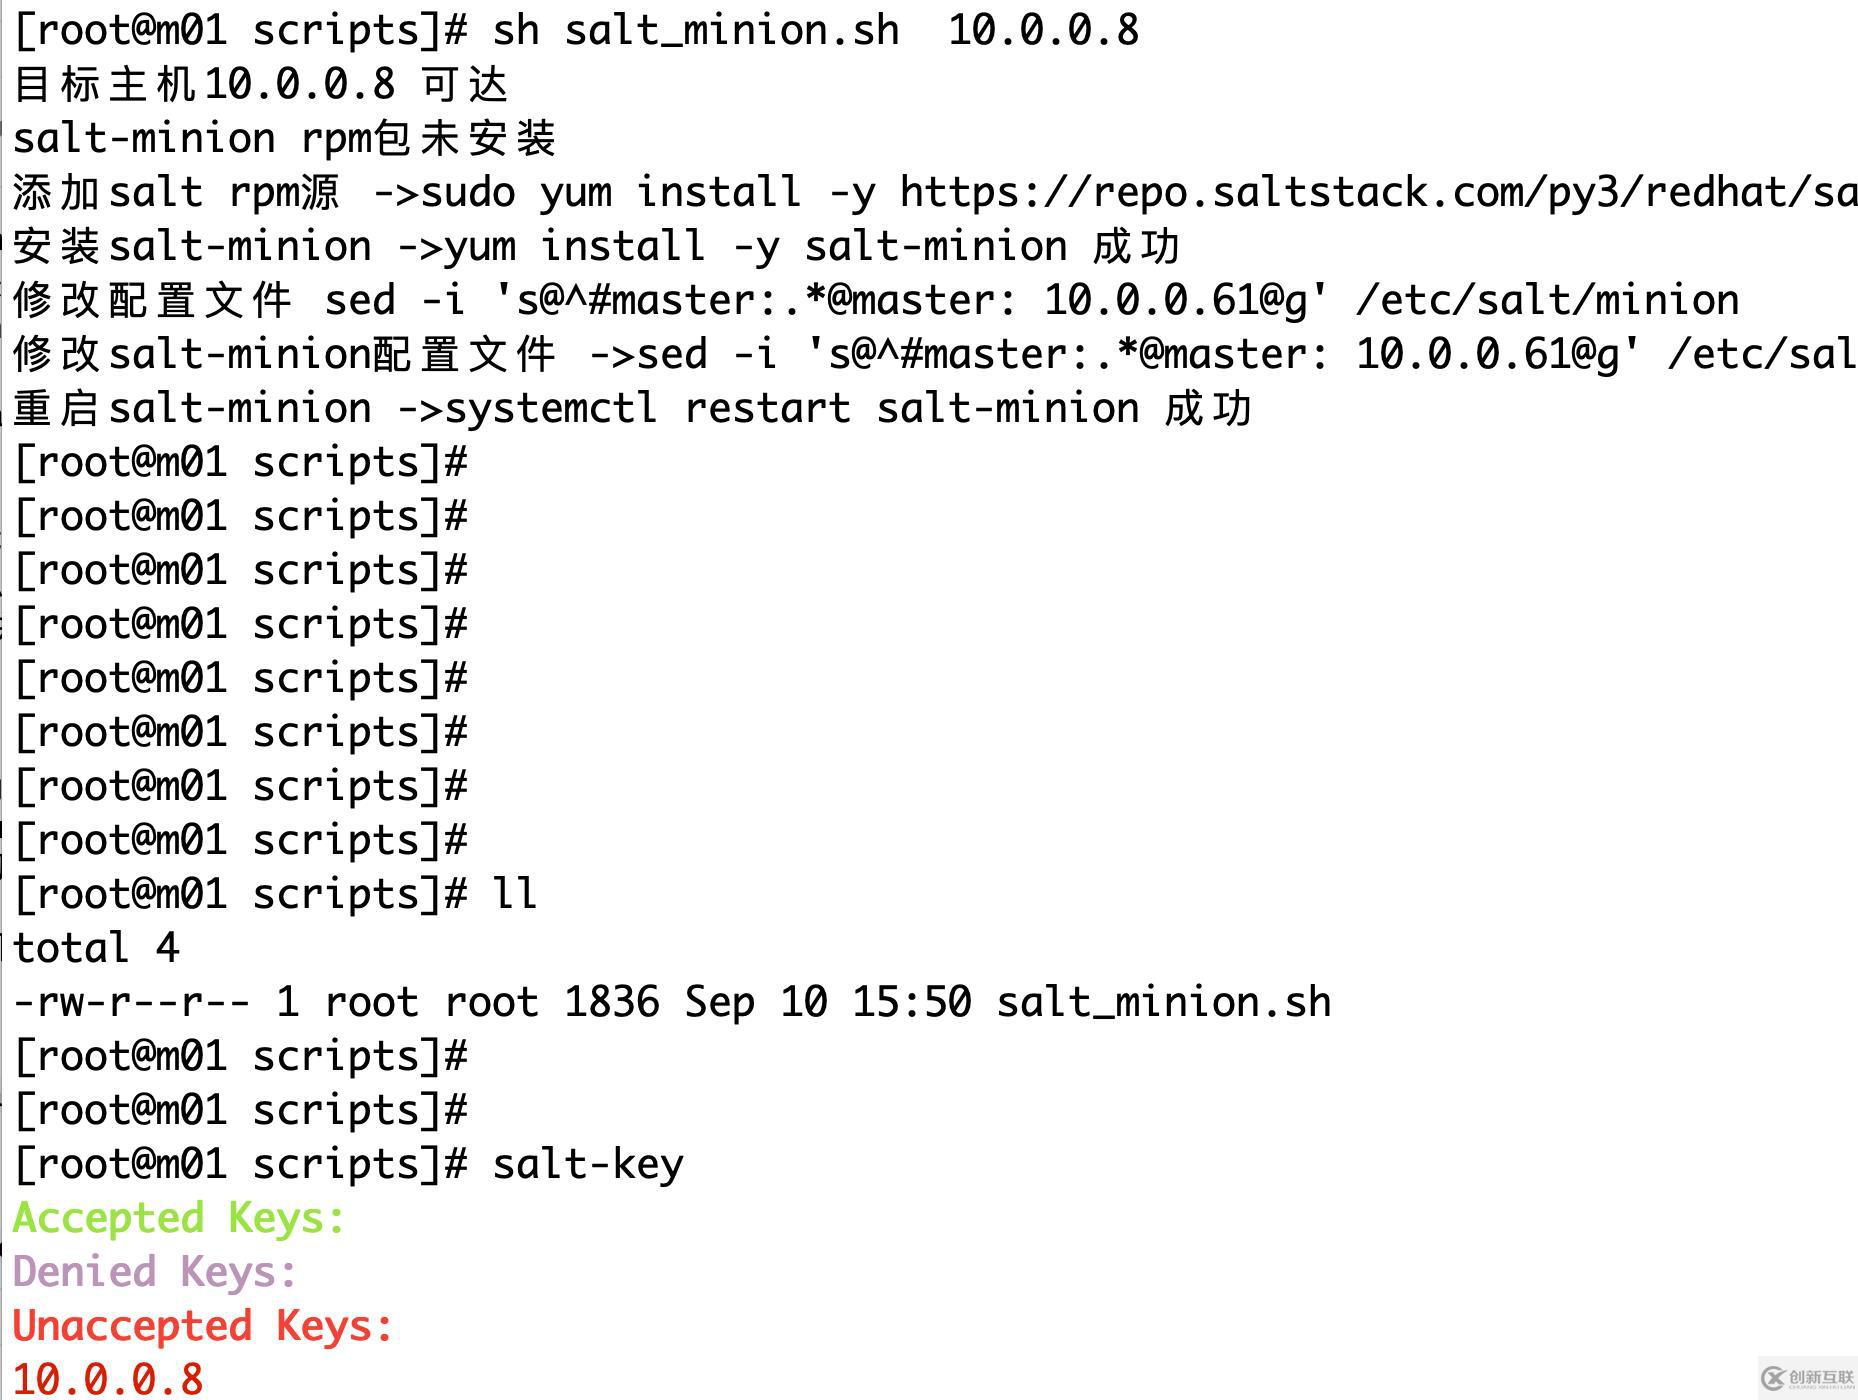
Task: Click the "添加salt rpm源" text
Action: point(176,192)
